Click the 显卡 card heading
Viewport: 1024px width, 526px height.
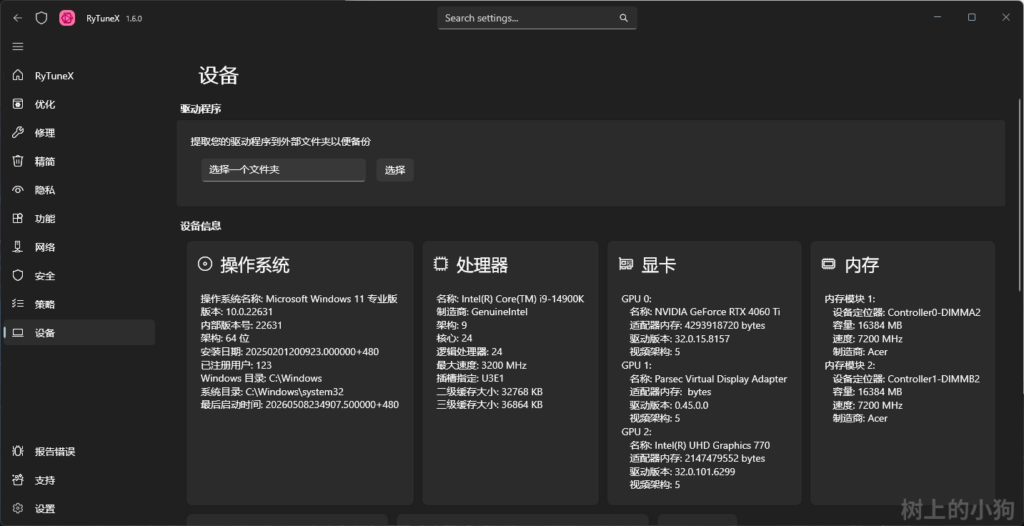[x=658, y=265]
